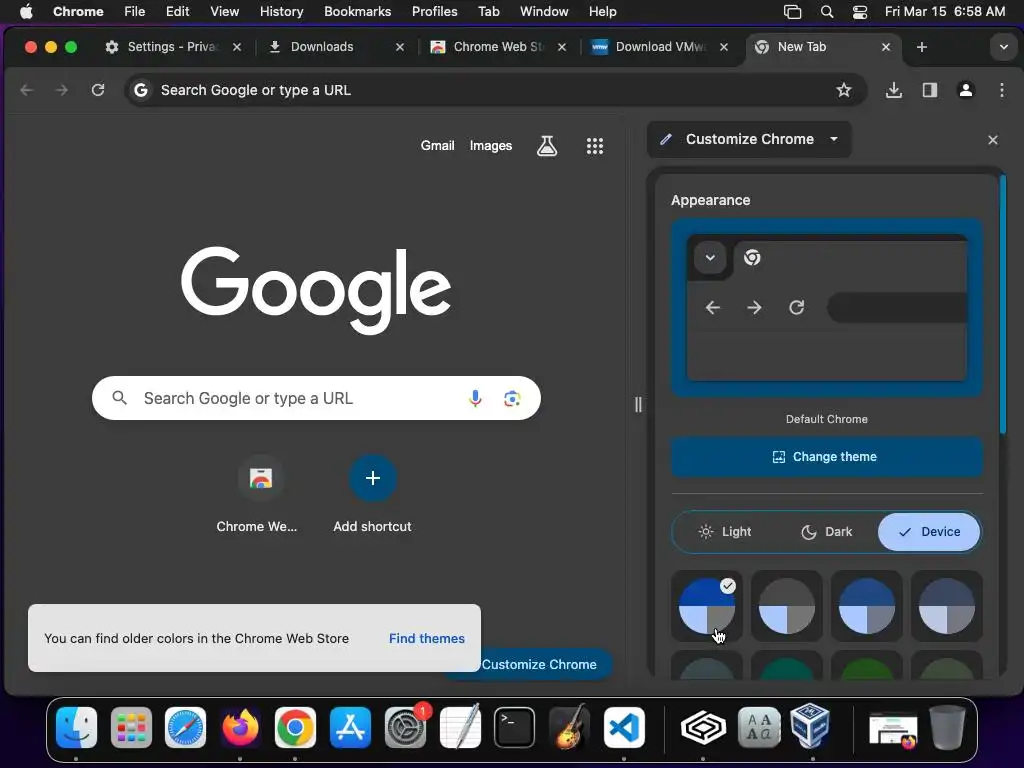Bookmark this tab with the star icon
This screenshot has width=1024, height=768.
pos(844,90)
